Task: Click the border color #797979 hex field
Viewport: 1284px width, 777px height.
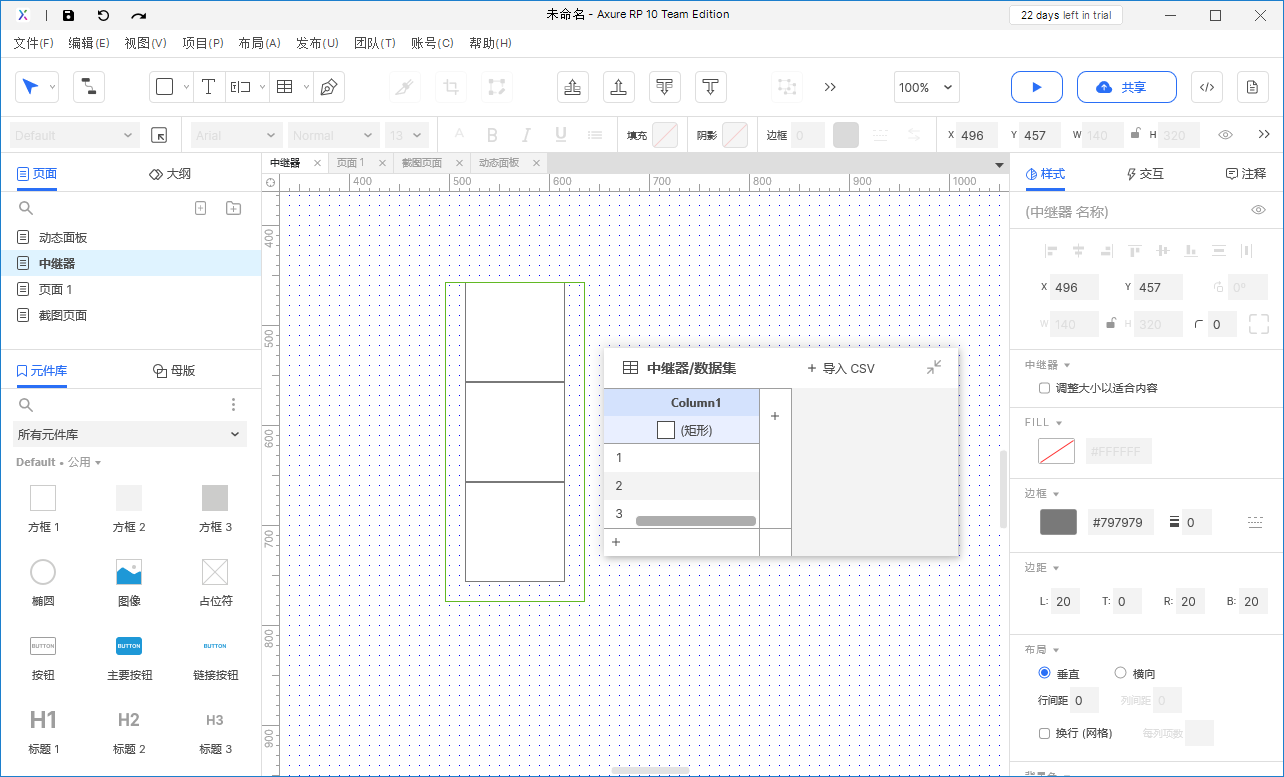Action: click(1120, 522)
